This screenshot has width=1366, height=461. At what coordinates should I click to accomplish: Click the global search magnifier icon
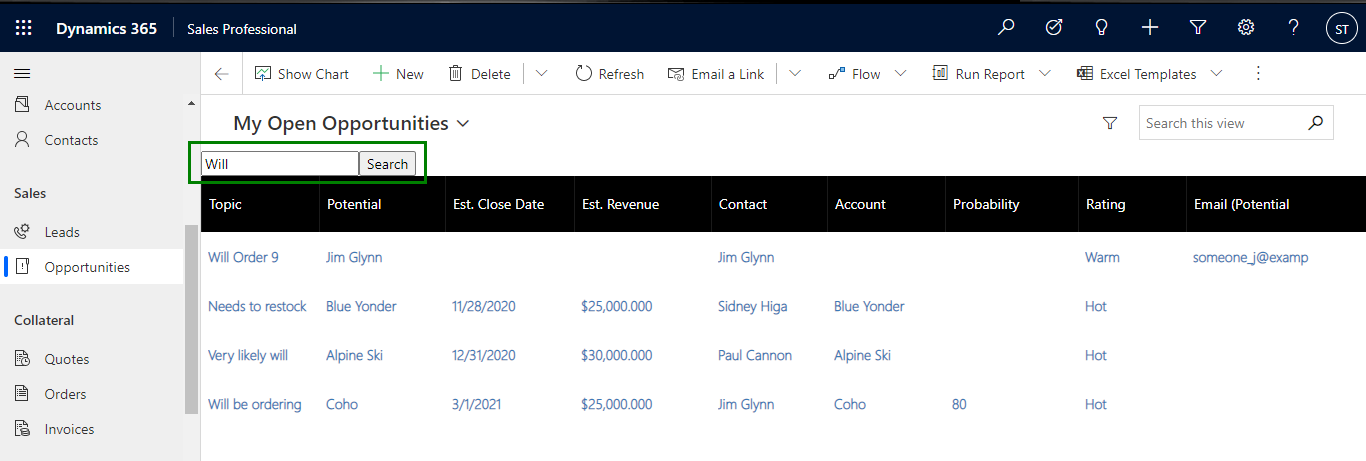(1006, 28)
